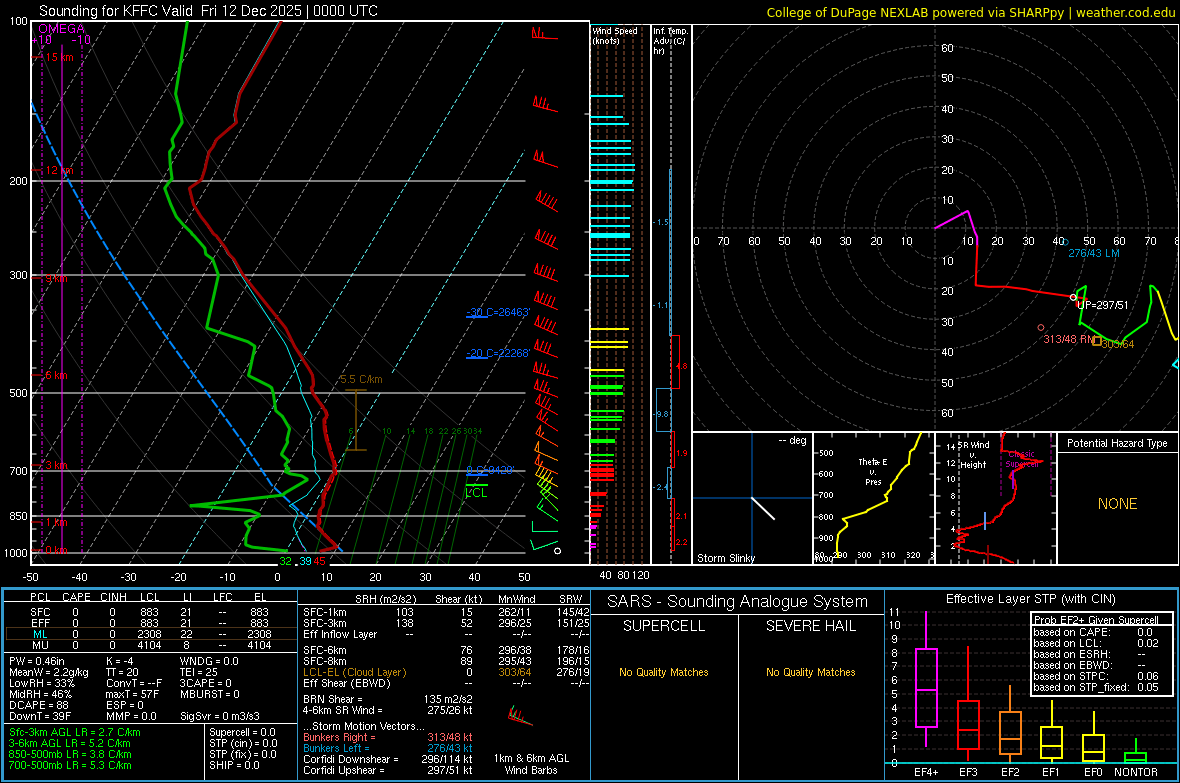Select the EFF parcel row

pos(150,623)
